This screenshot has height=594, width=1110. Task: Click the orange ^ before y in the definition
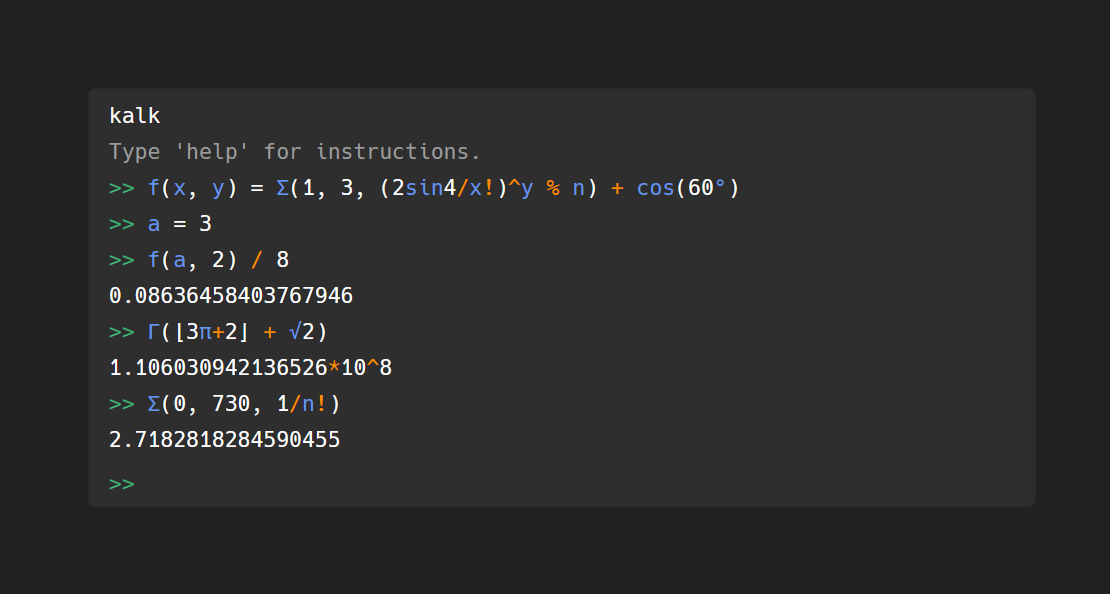[514, 186]
